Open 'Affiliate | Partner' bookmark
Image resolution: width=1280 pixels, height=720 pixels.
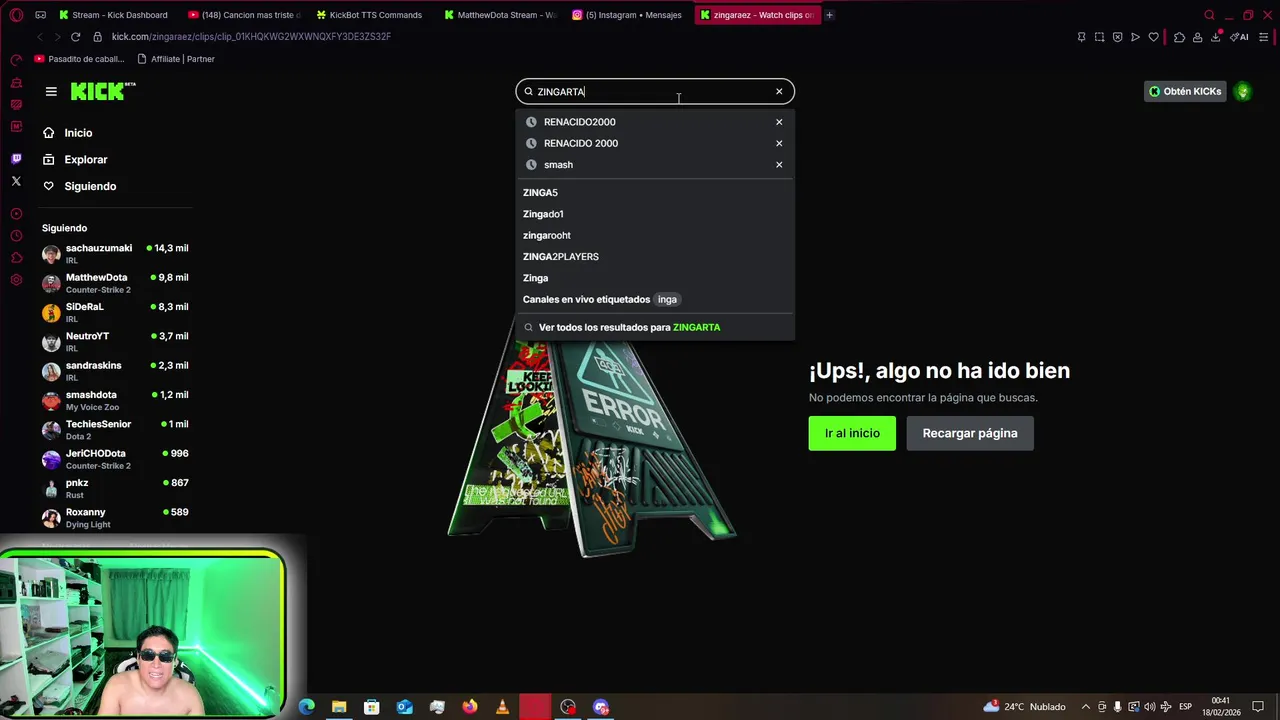point(176,59)
